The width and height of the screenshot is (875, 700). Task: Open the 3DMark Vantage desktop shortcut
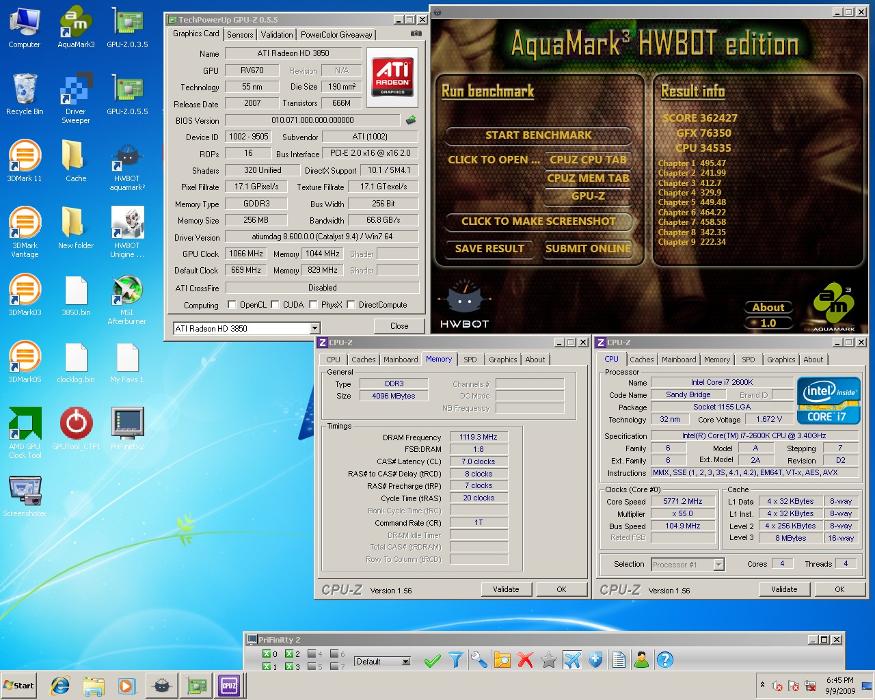(x=25, y=231)
